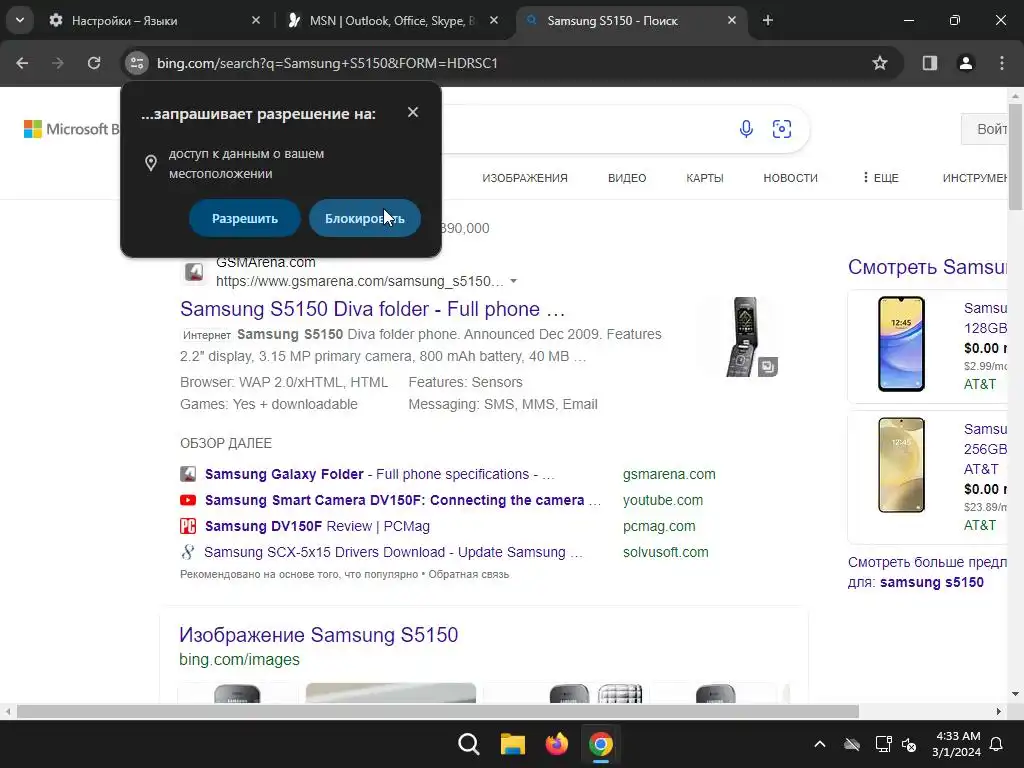Click GSMArena favicon at top result
The height and width of the screenshot is (768, 1024).
[194, 272]
